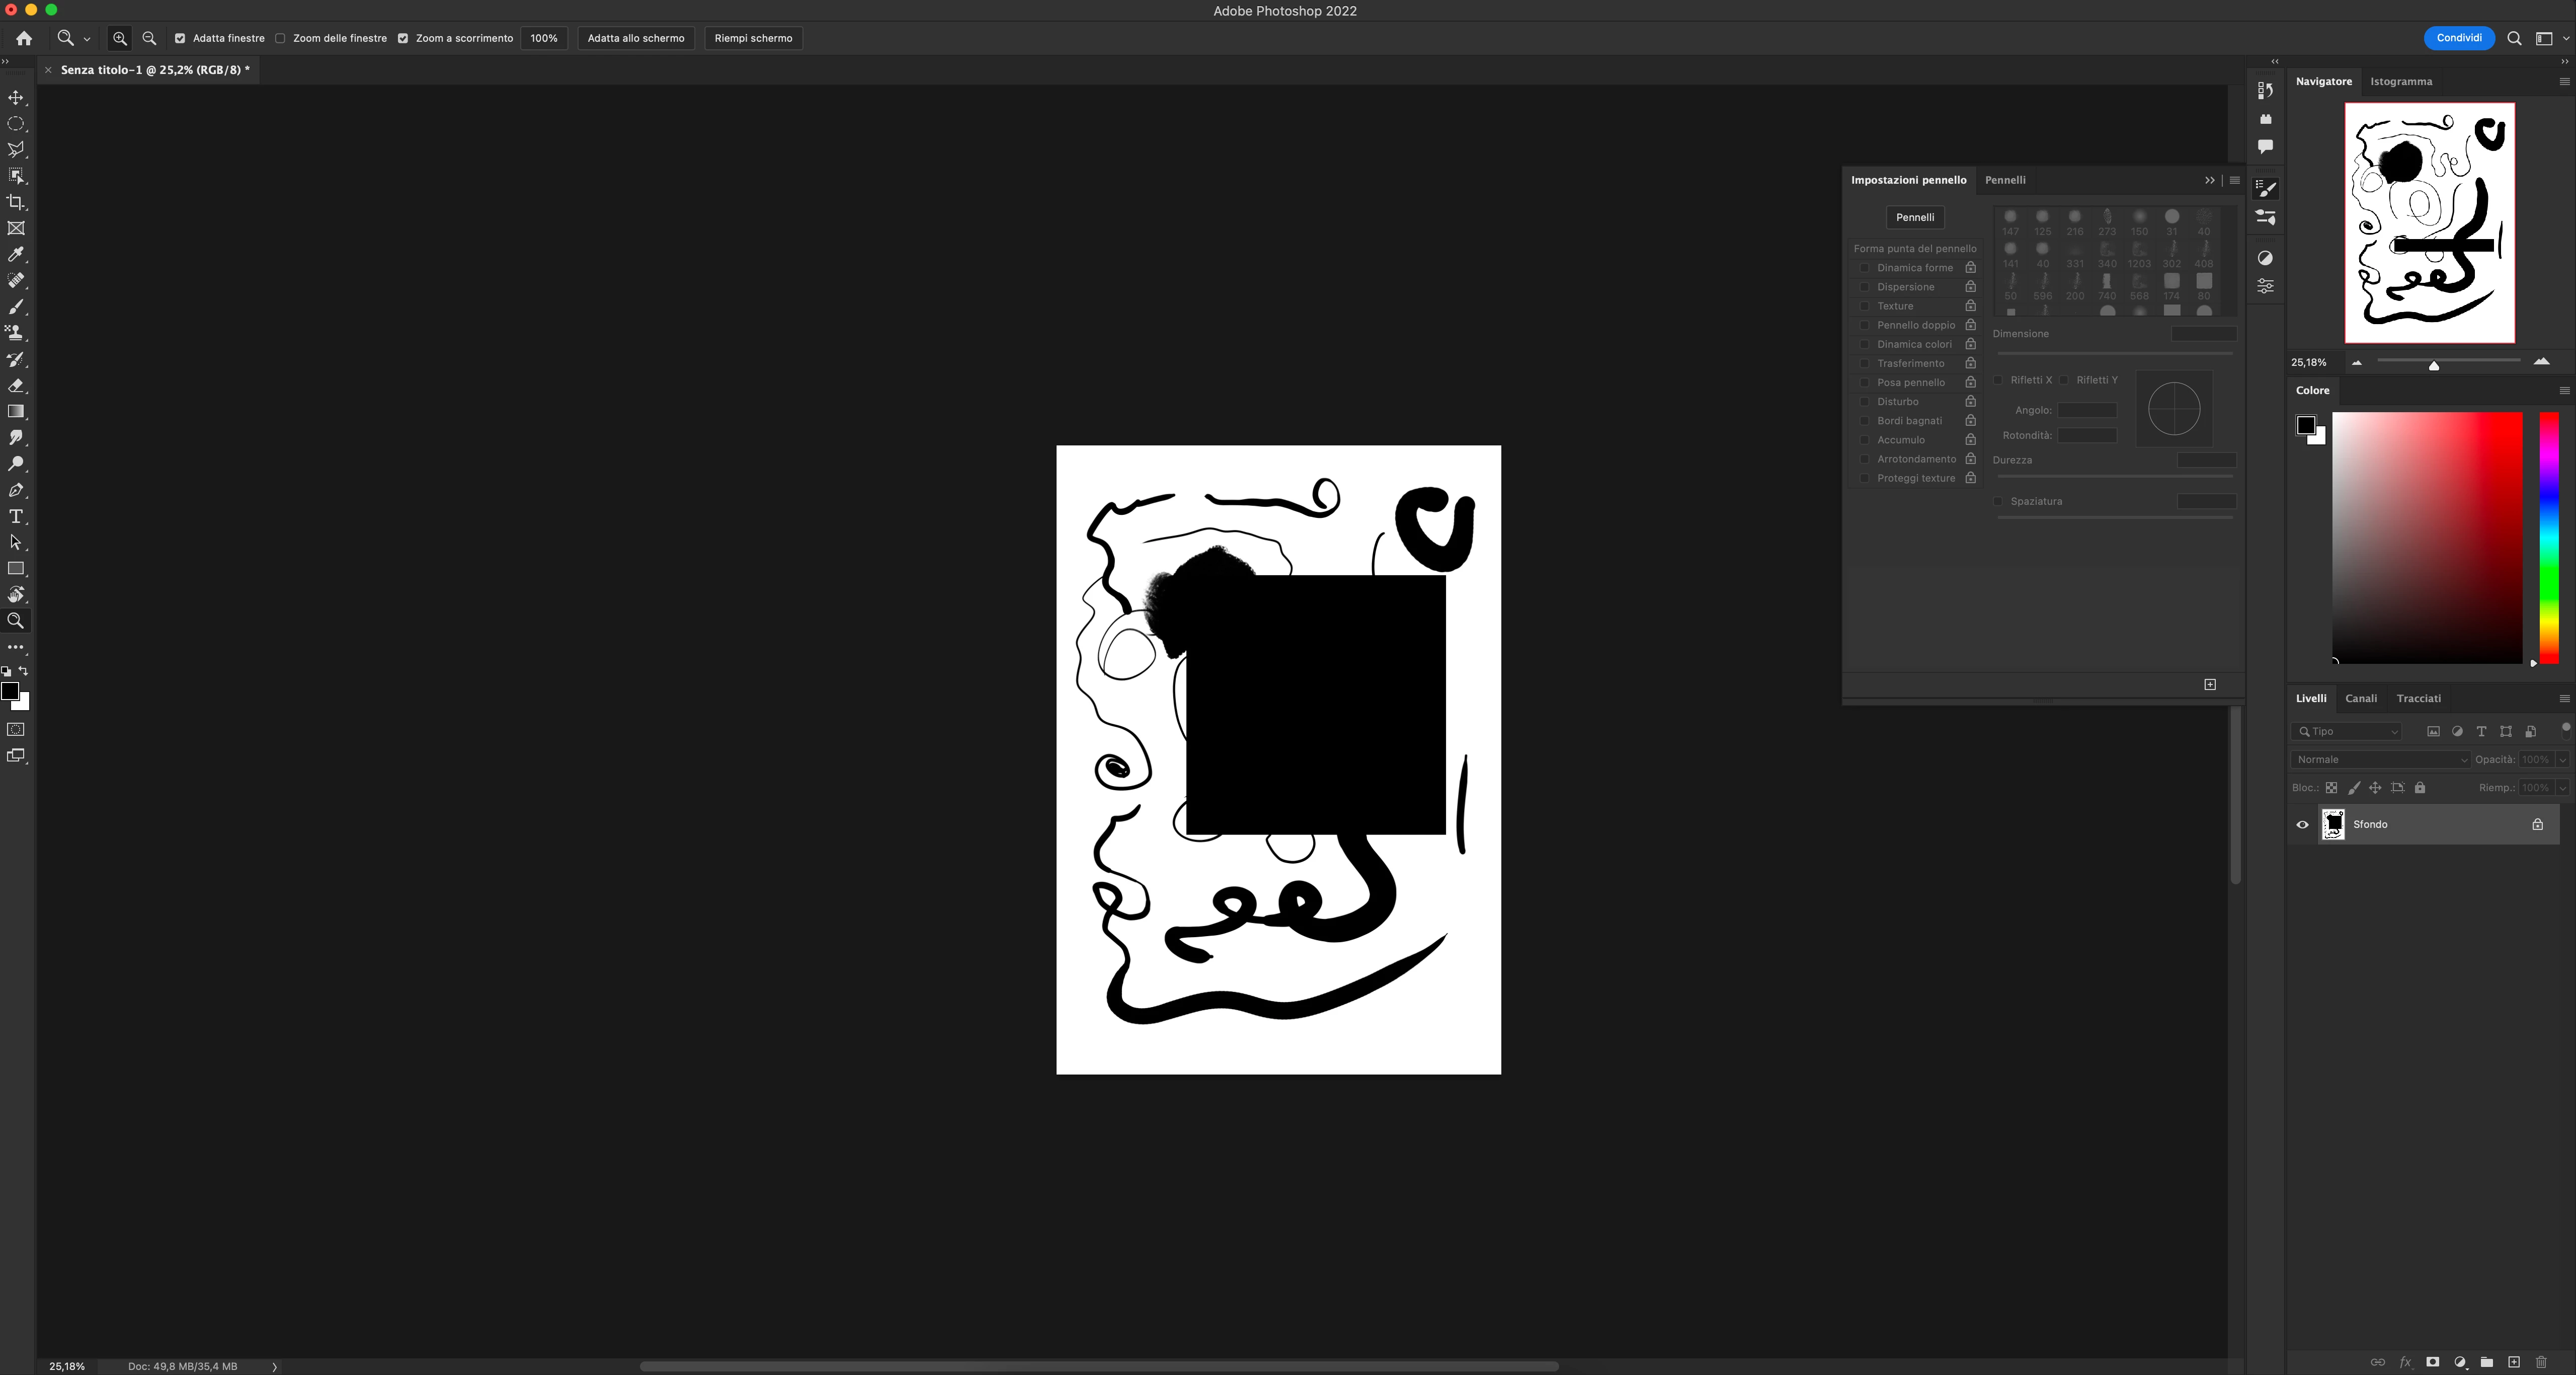Click the Condividi button

2458,38
